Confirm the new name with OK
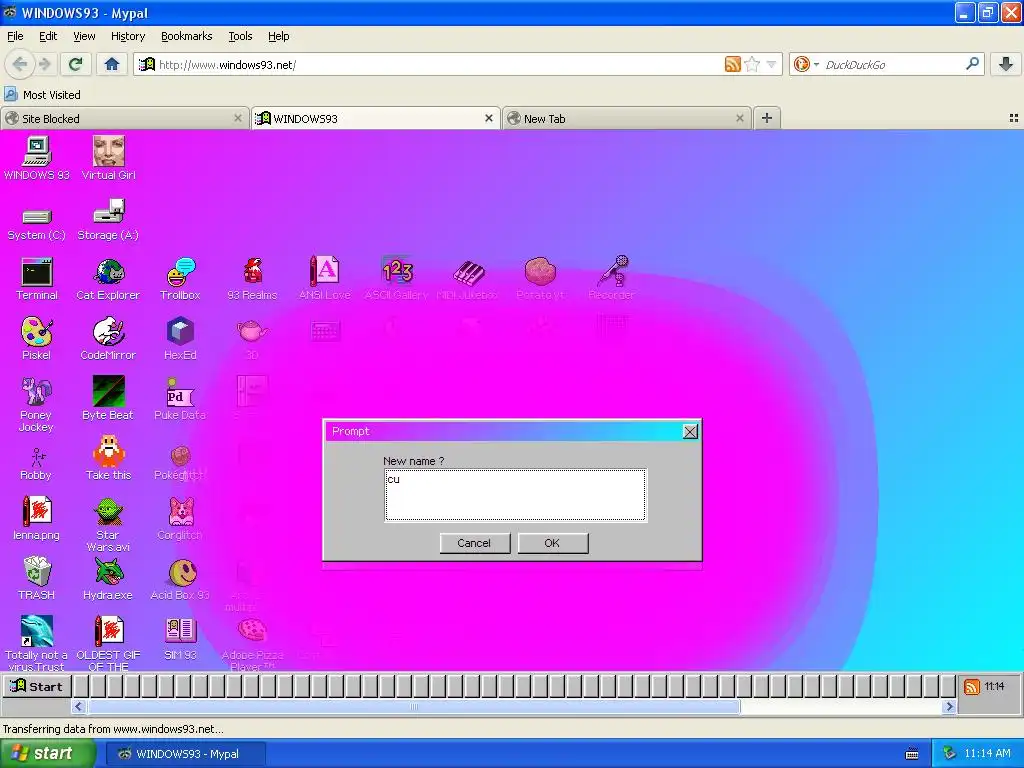Viewport: 1024px width, 768px height. [552, 543]
